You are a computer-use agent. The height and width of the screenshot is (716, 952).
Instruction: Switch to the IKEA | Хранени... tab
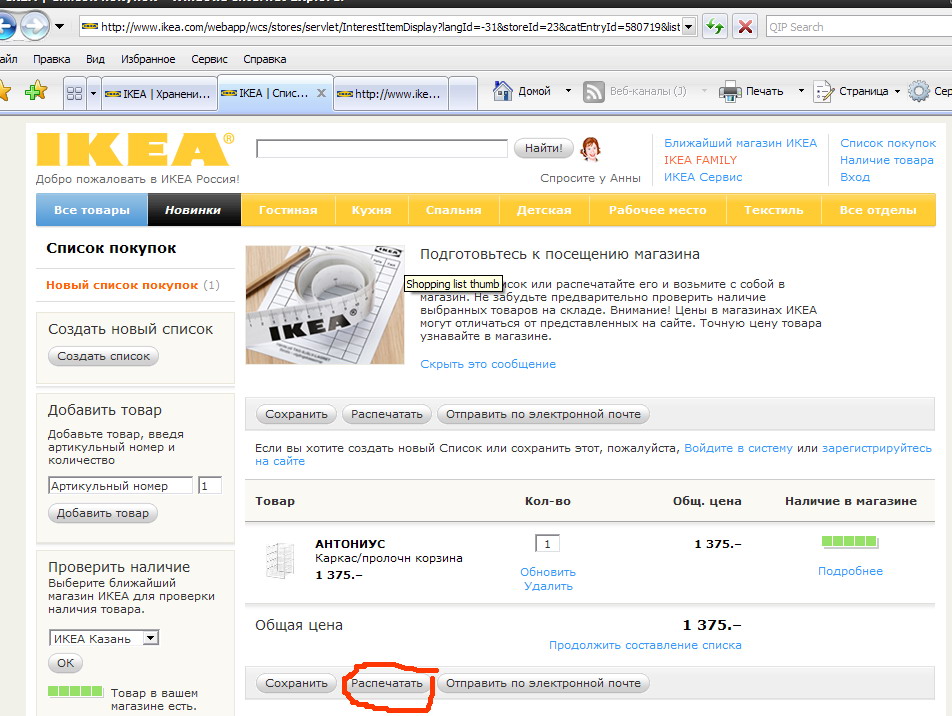158,94
